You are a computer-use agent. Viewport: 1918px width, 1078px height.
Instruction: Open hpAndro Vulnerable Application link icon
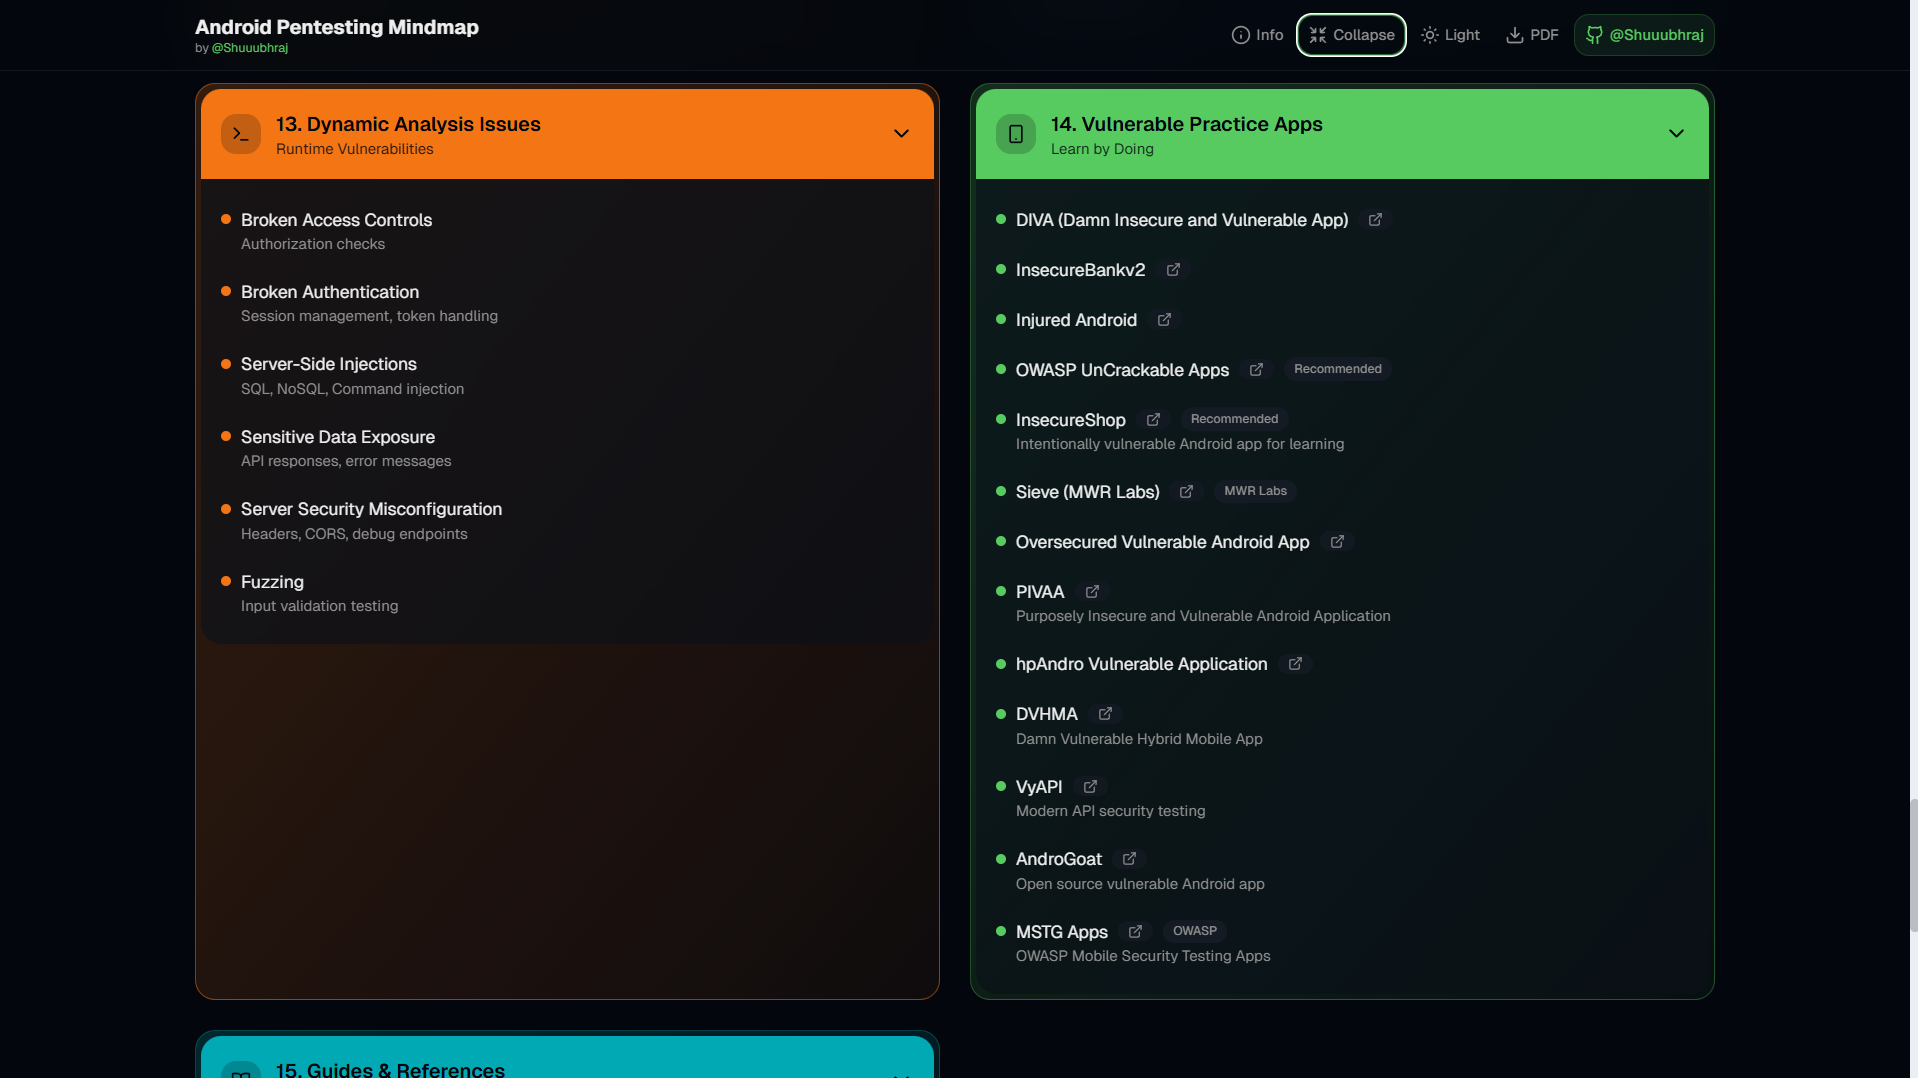pyautogui.click(x=1295, y=664)
